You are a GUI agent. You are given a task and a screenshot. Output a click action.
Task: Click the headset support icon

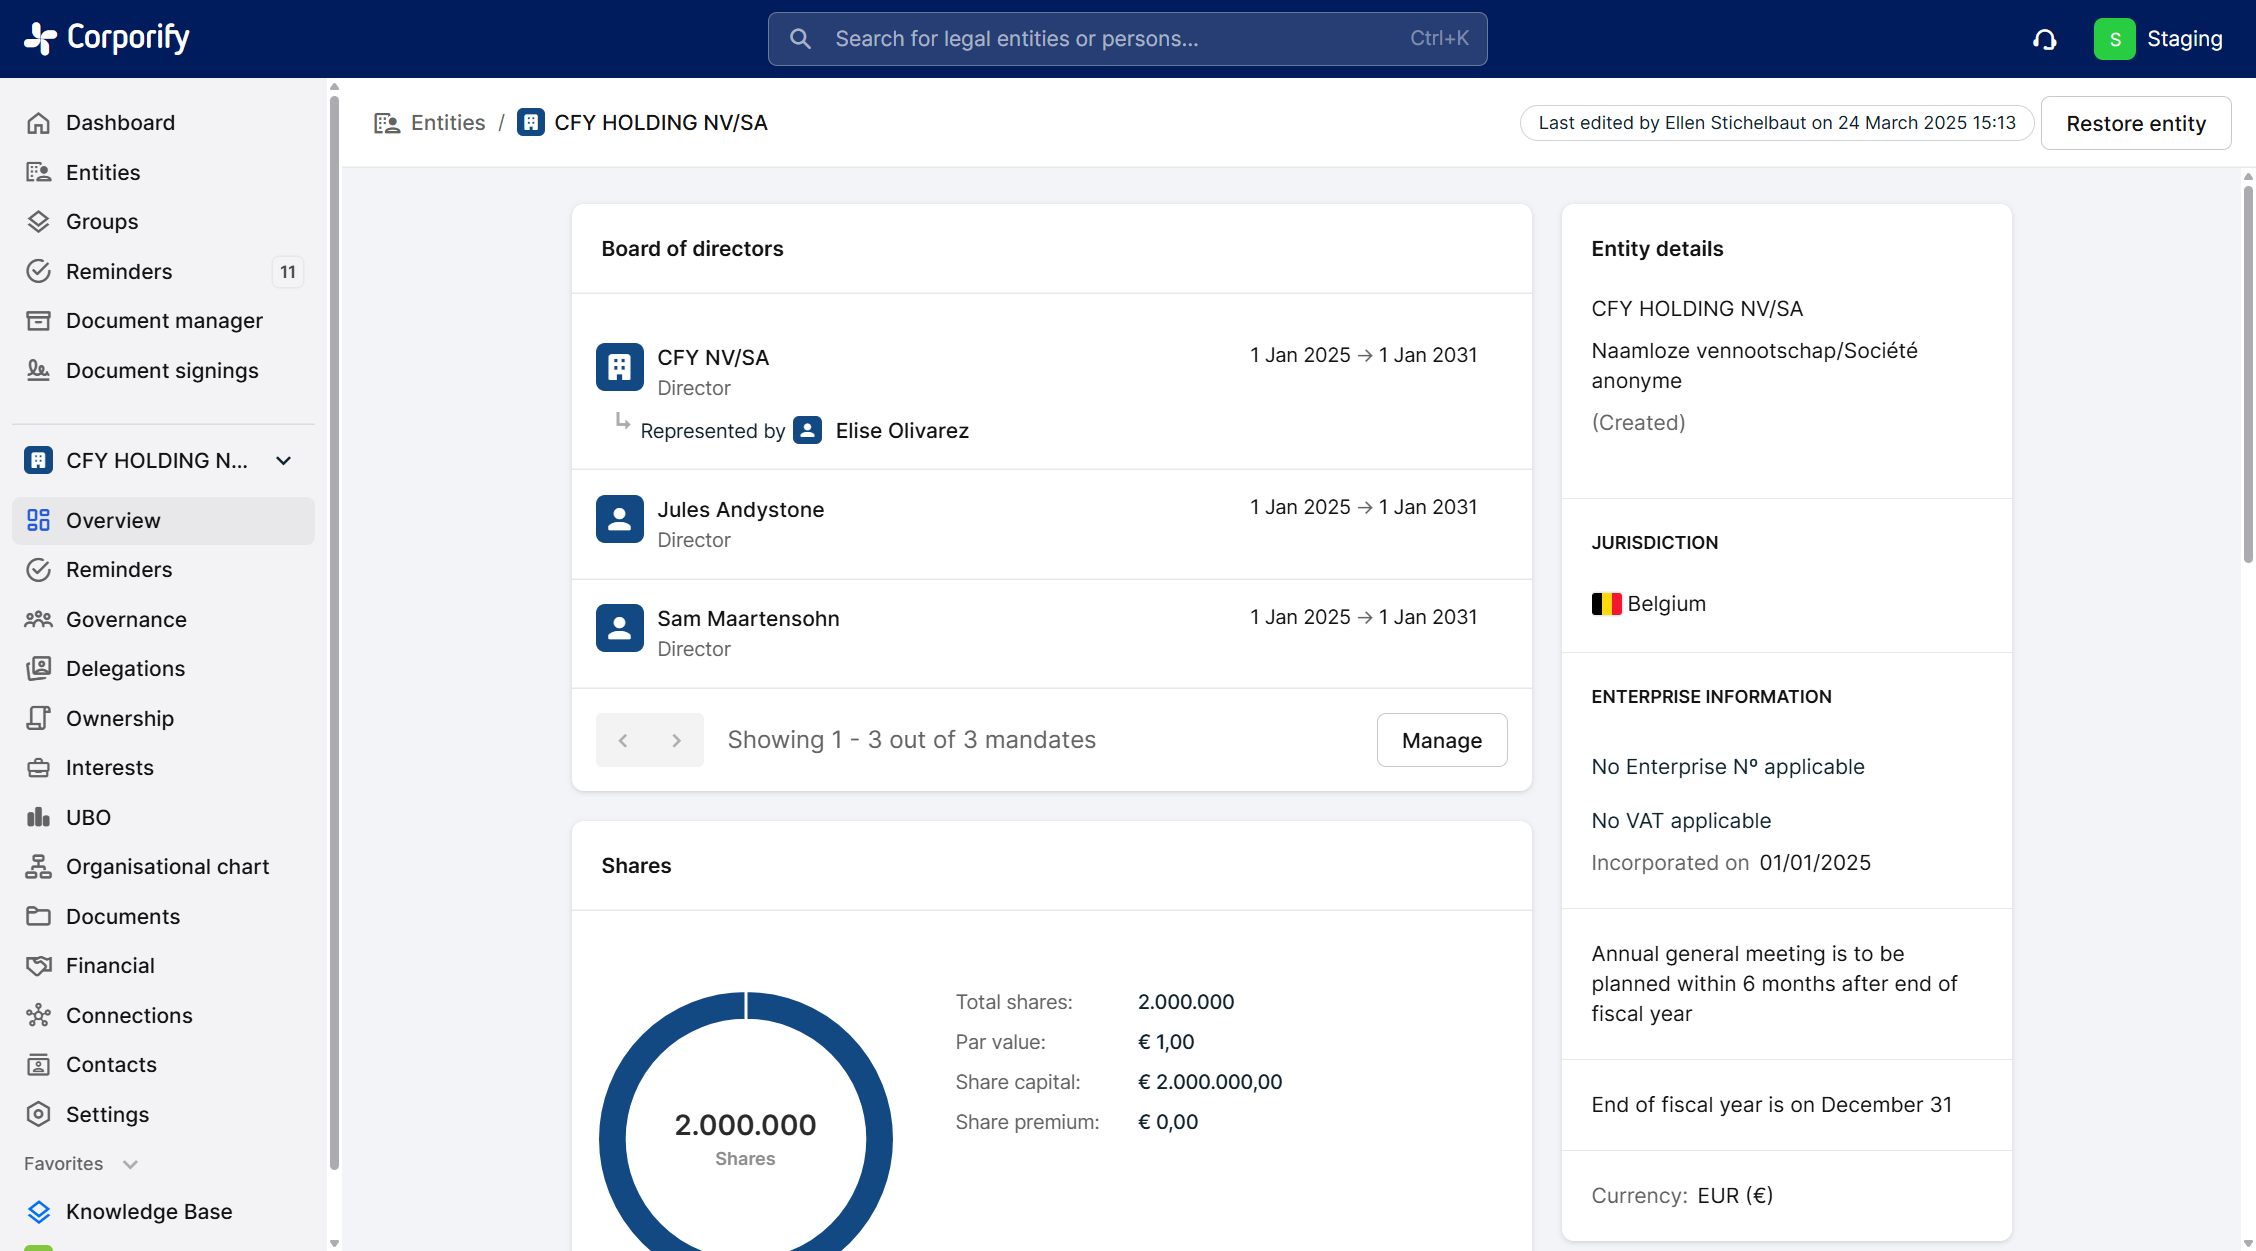tap(2045, 39)
